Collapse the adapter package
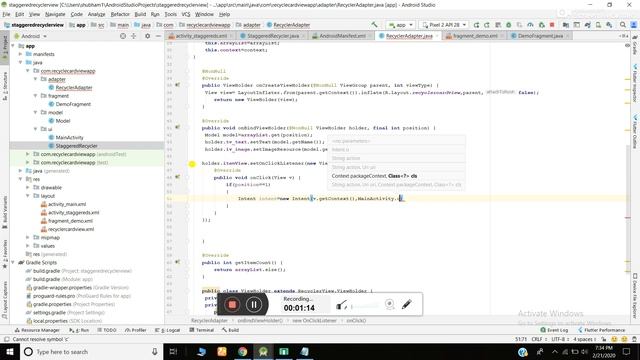Image resolution: width=640 pixels, height=360 pixels. click(x=35, y=79)
